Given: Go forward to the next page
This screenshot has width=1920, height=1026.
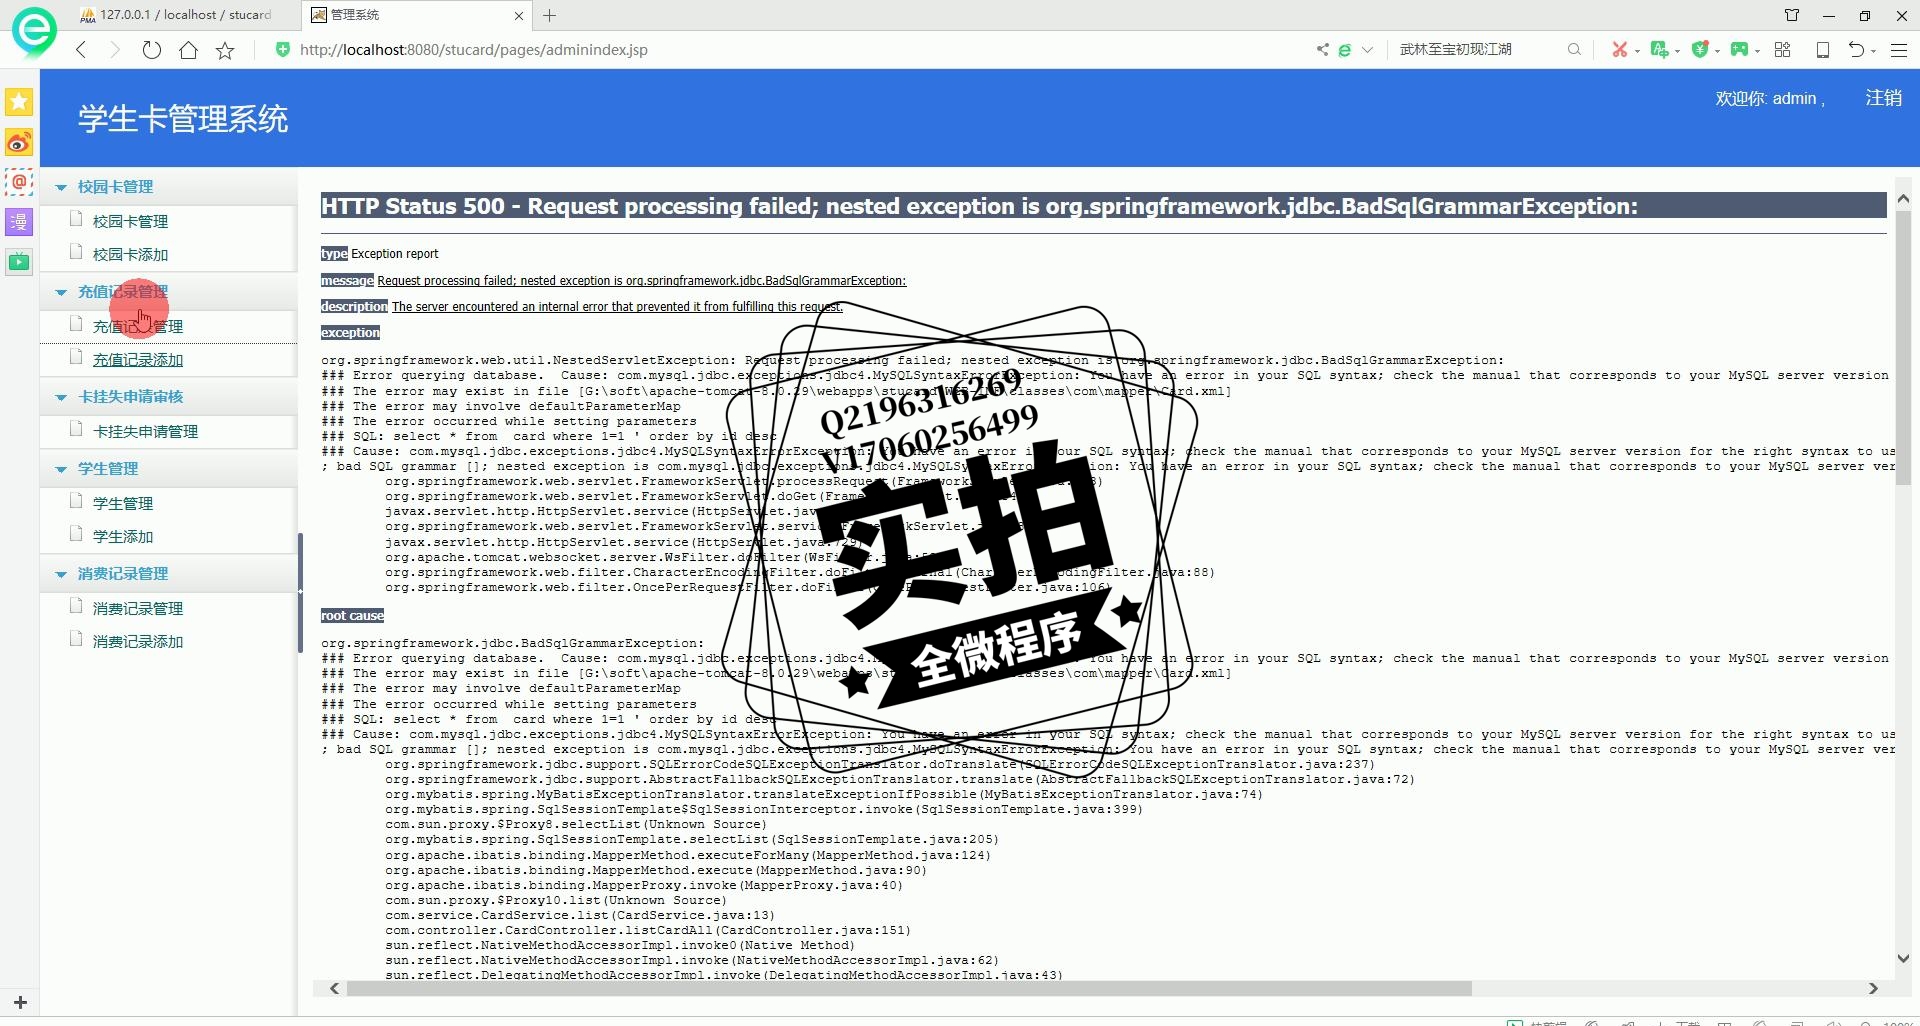Looking at the screenshot, I should pyautogui.click(x=115, y=50).
